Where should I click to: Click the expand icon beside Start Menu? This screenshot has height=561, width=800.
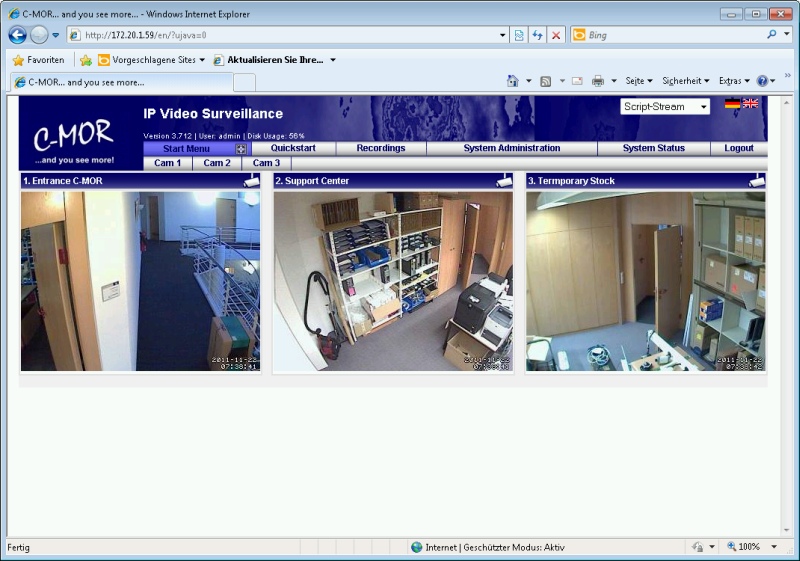[241, 149]
